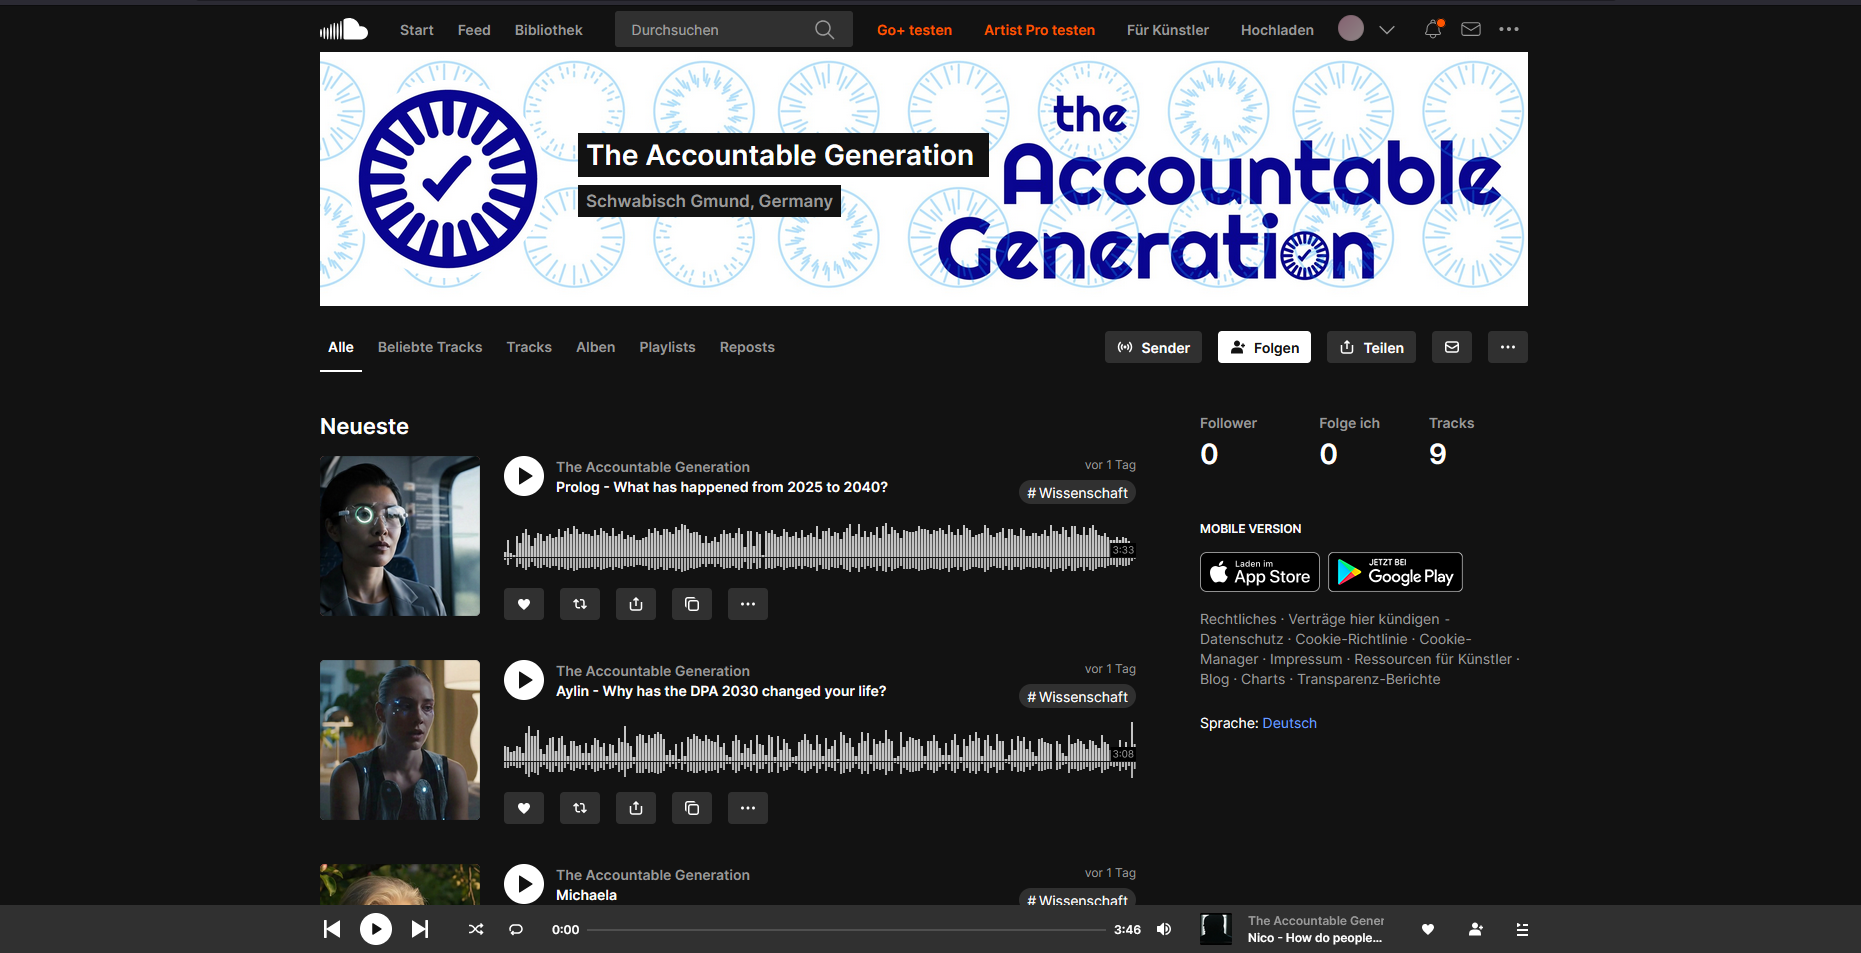Open the notifications bell icon
Image resolution: width=1861 pixels, height=953 pixels.
(1432, 30)
